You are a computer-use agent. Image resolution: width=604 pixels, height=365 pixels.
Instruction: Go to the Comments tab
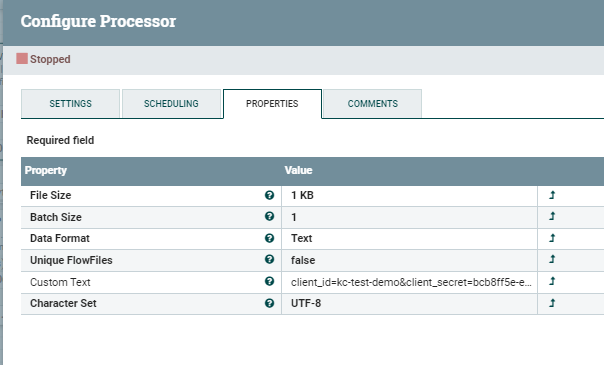click(x=372, y=104)
